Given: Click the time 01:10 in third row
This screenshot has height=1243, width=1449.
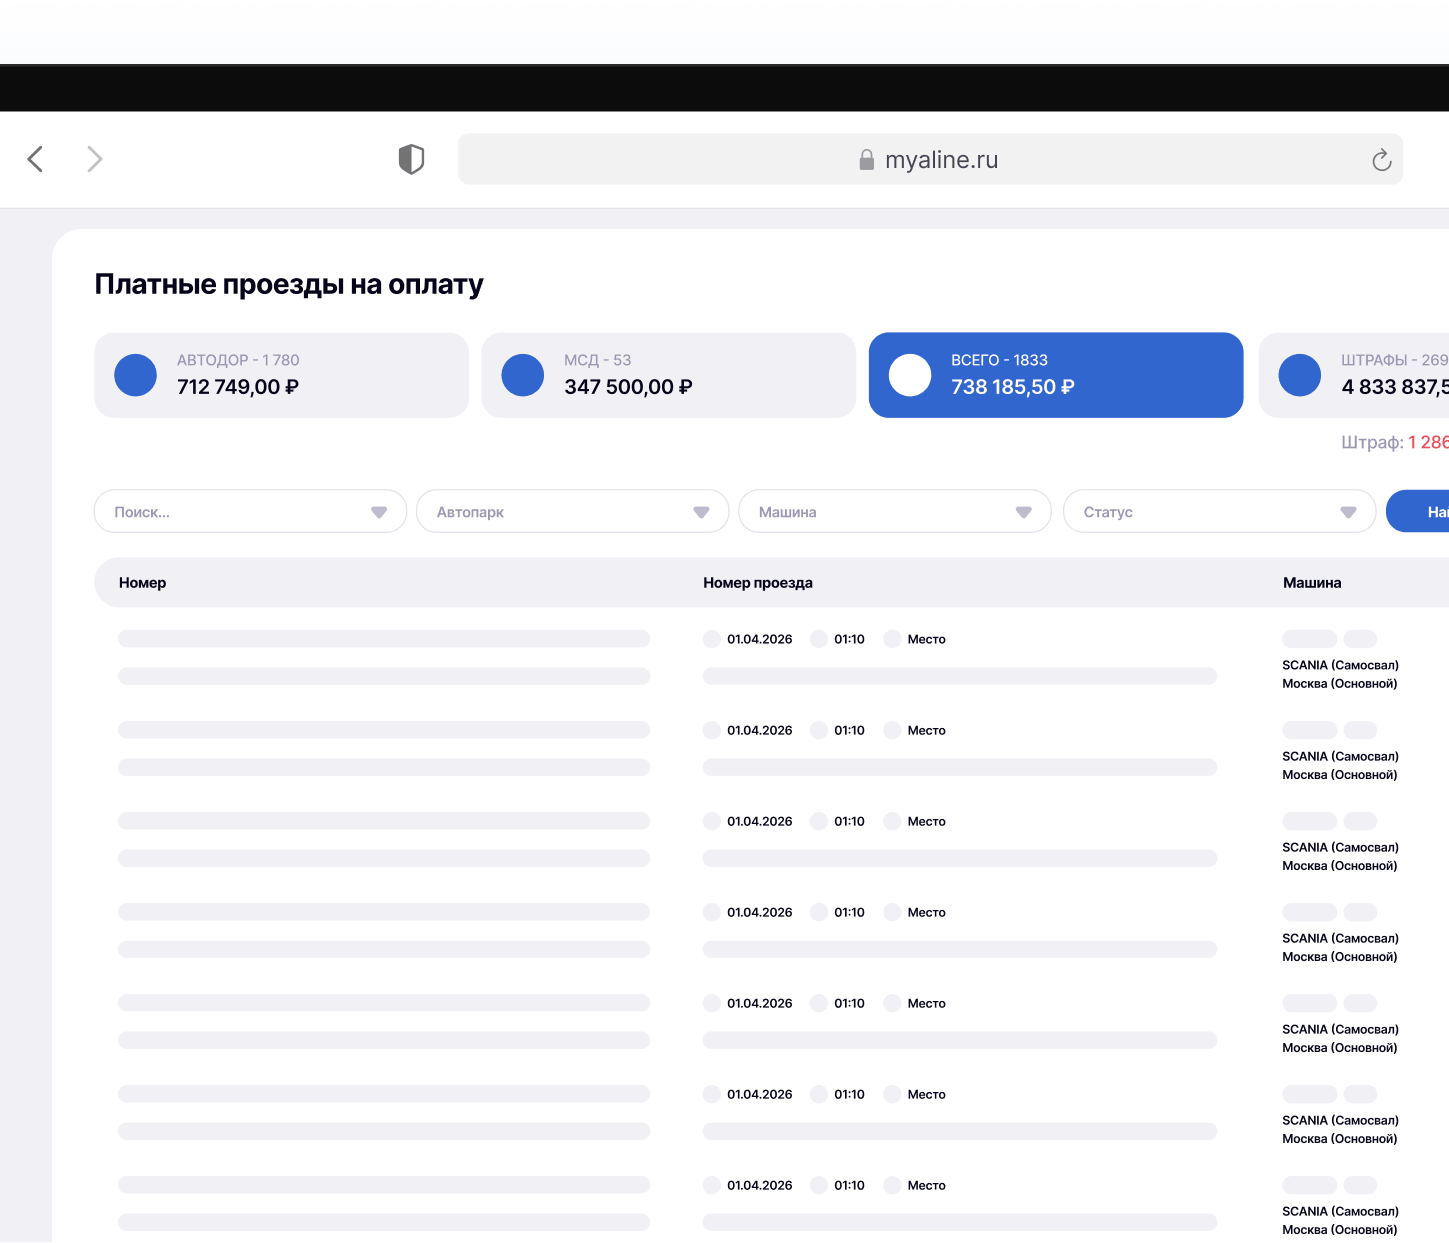Looking at the screenshot, I should point(849,821).
